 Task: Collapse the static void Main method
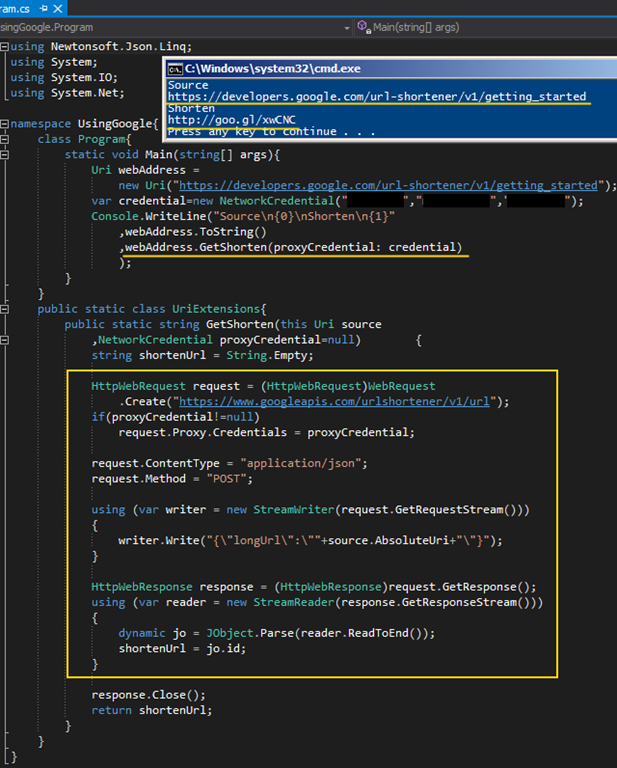point(5,155)
